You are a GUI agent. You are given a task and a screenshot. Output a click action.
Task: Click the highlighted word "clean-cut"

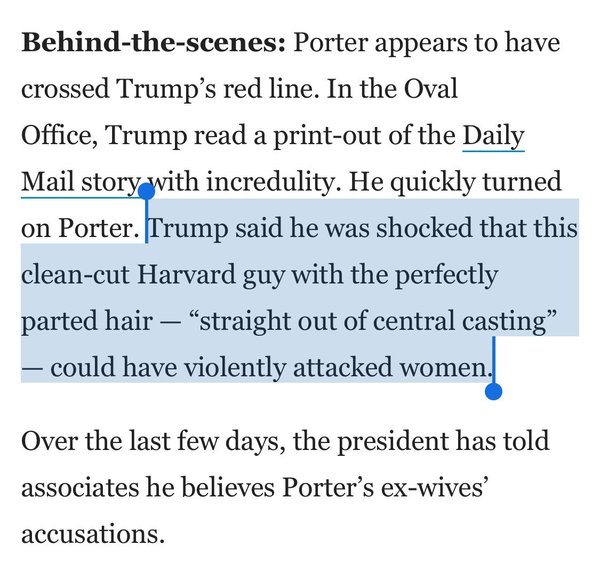73,274
